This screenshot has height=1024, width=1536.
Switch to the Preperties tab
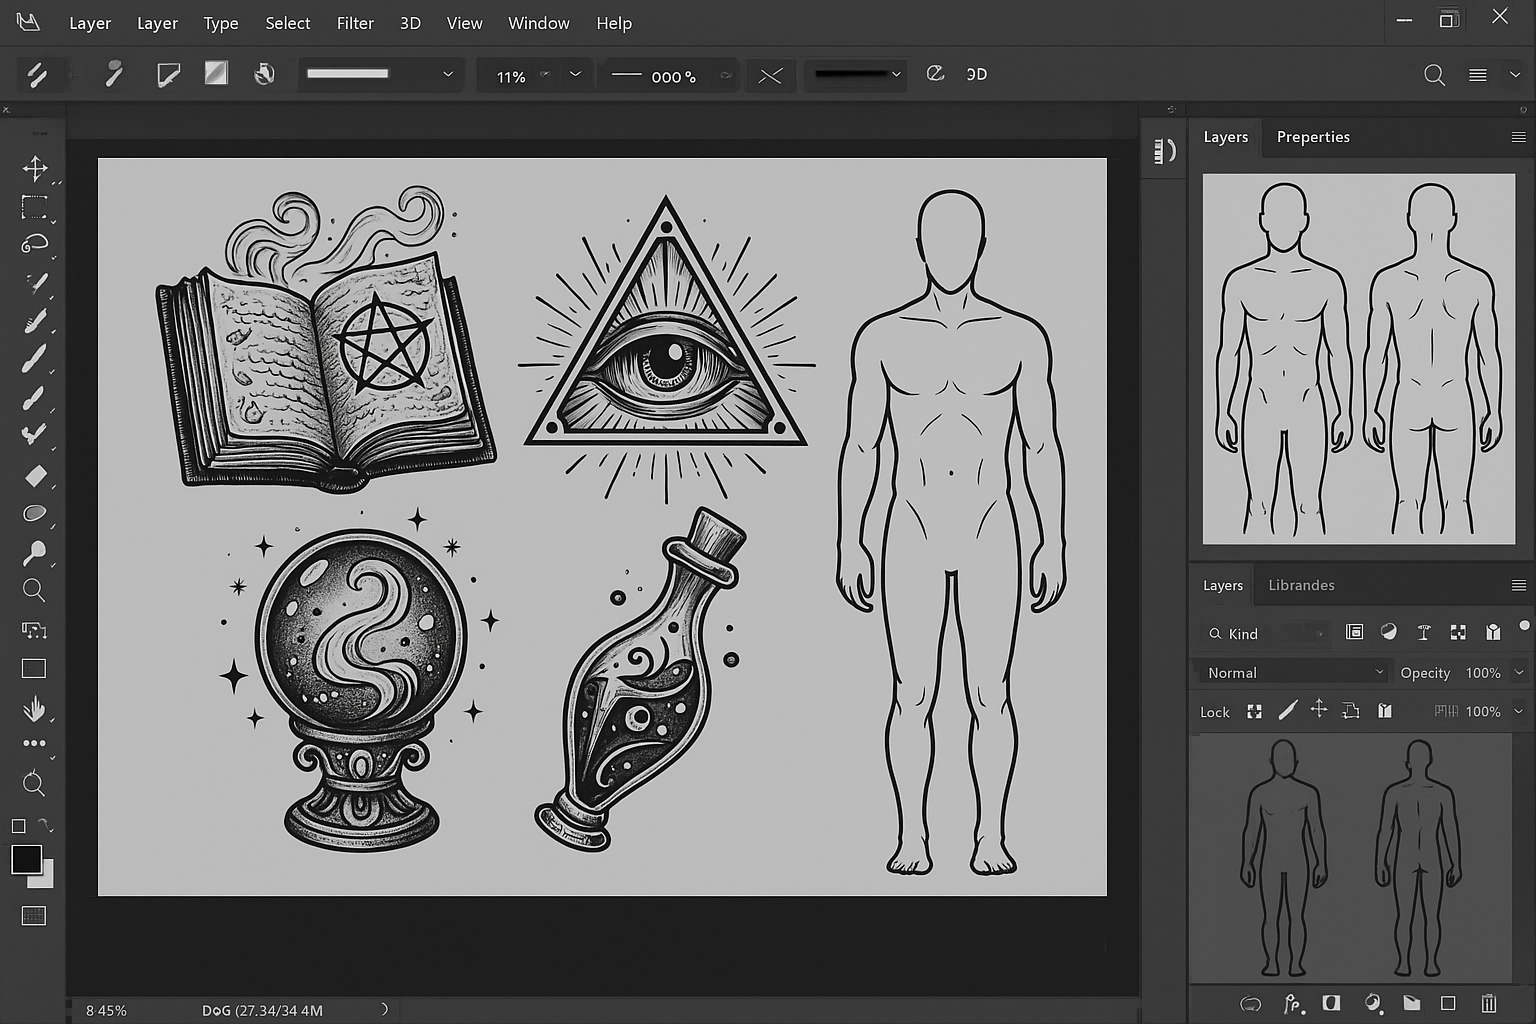pyautogui.click(x=1312, y=137)
